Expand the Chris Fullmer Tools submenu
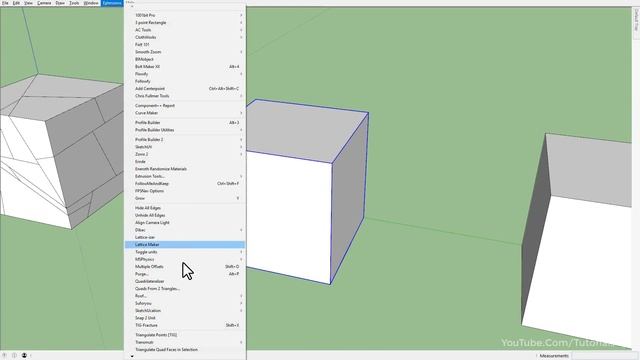 tap(184, 96)
